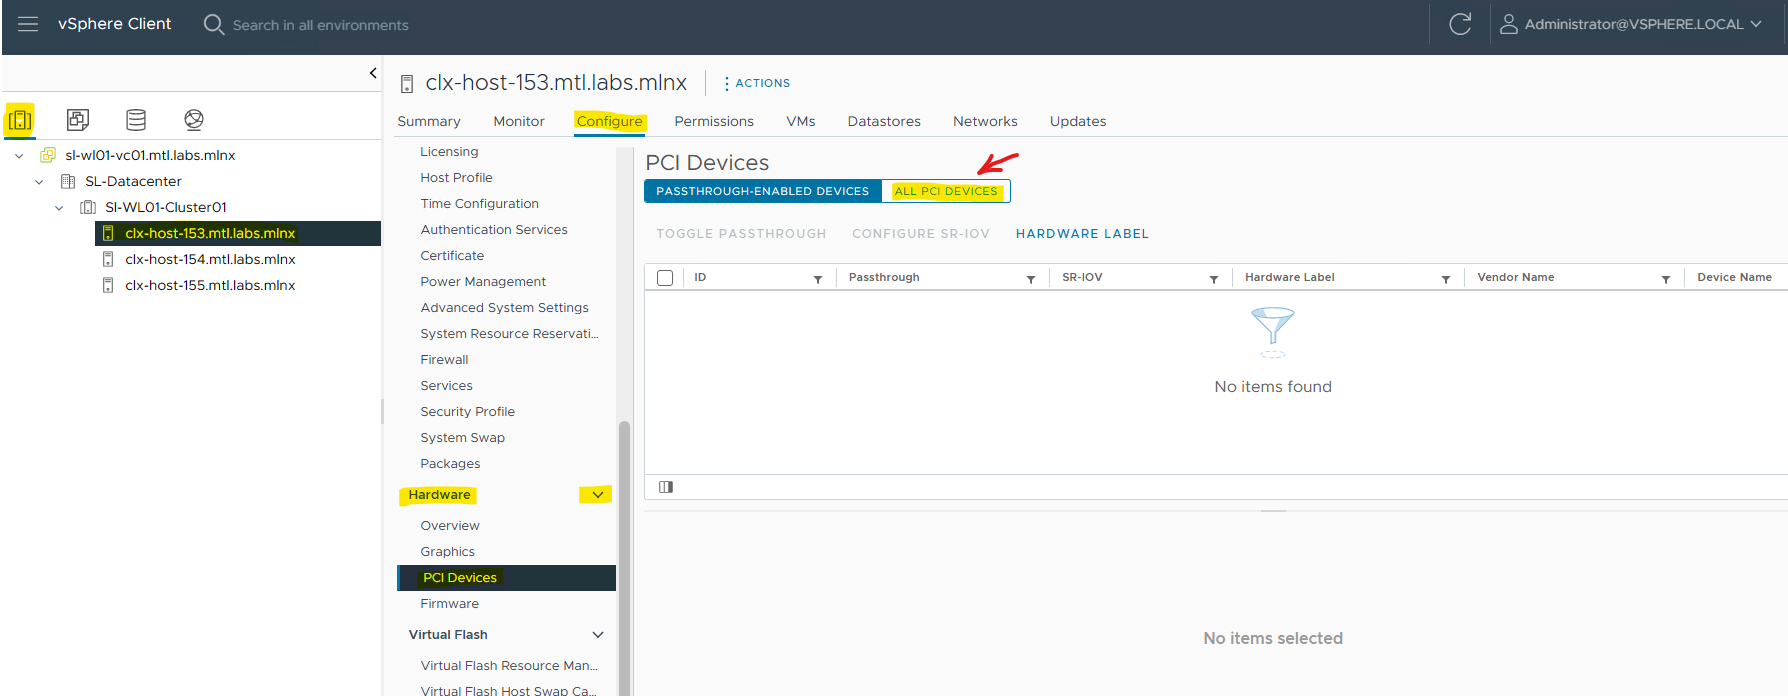Image resolution: width=1788 pixels, height=696 pixels.
Task: Click the SL-Datacenter datacenter icon
Action: [68, 181]
